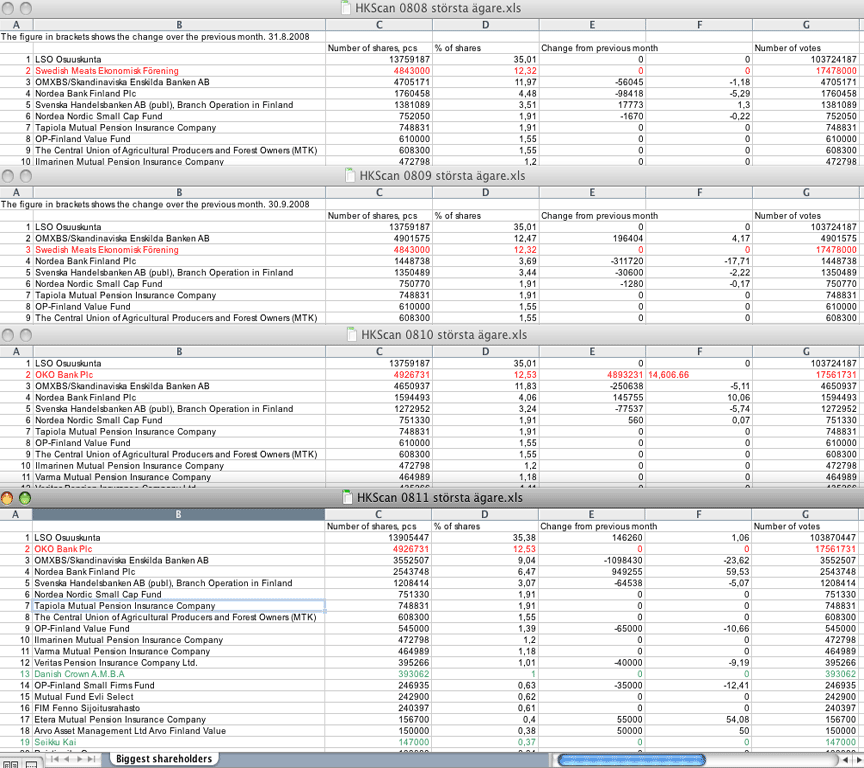Select cell -311720 in 0809 window
Image resolution: width=864 pixels, height=768 pixels.
pos(592,261)
